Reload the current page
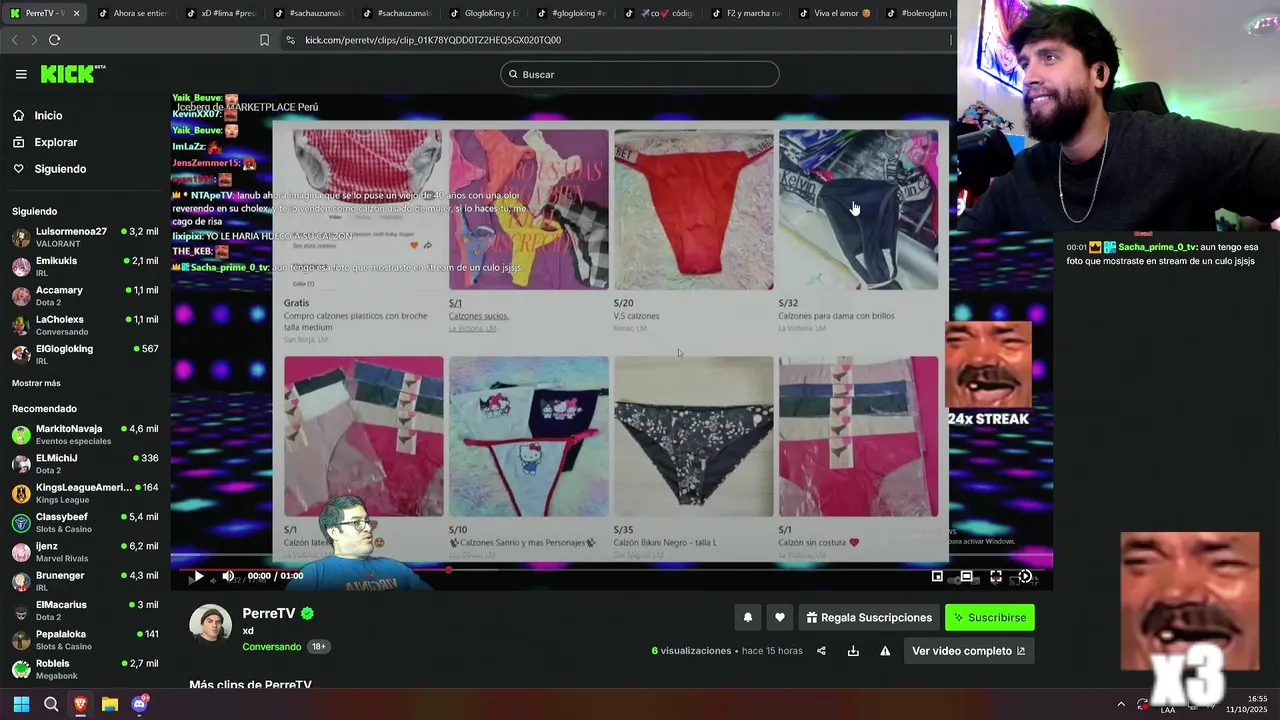This screenshot has height=720, width=1280. [x=54, y=40]
